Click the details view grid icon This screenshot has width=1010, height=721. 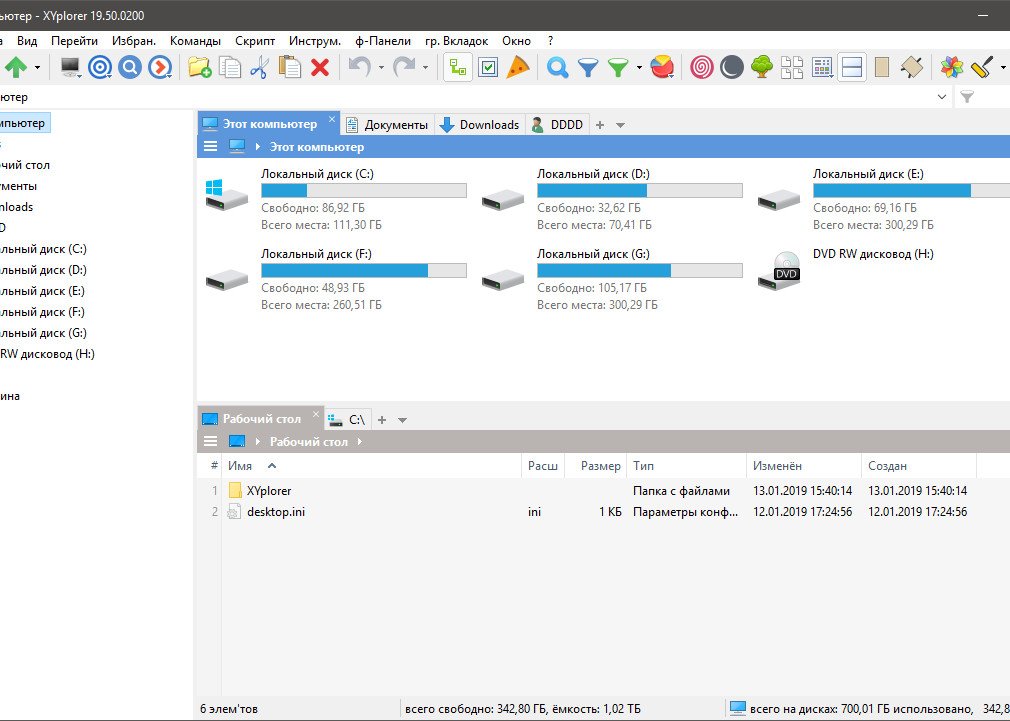pyautogui.click(x=822, y=67)
